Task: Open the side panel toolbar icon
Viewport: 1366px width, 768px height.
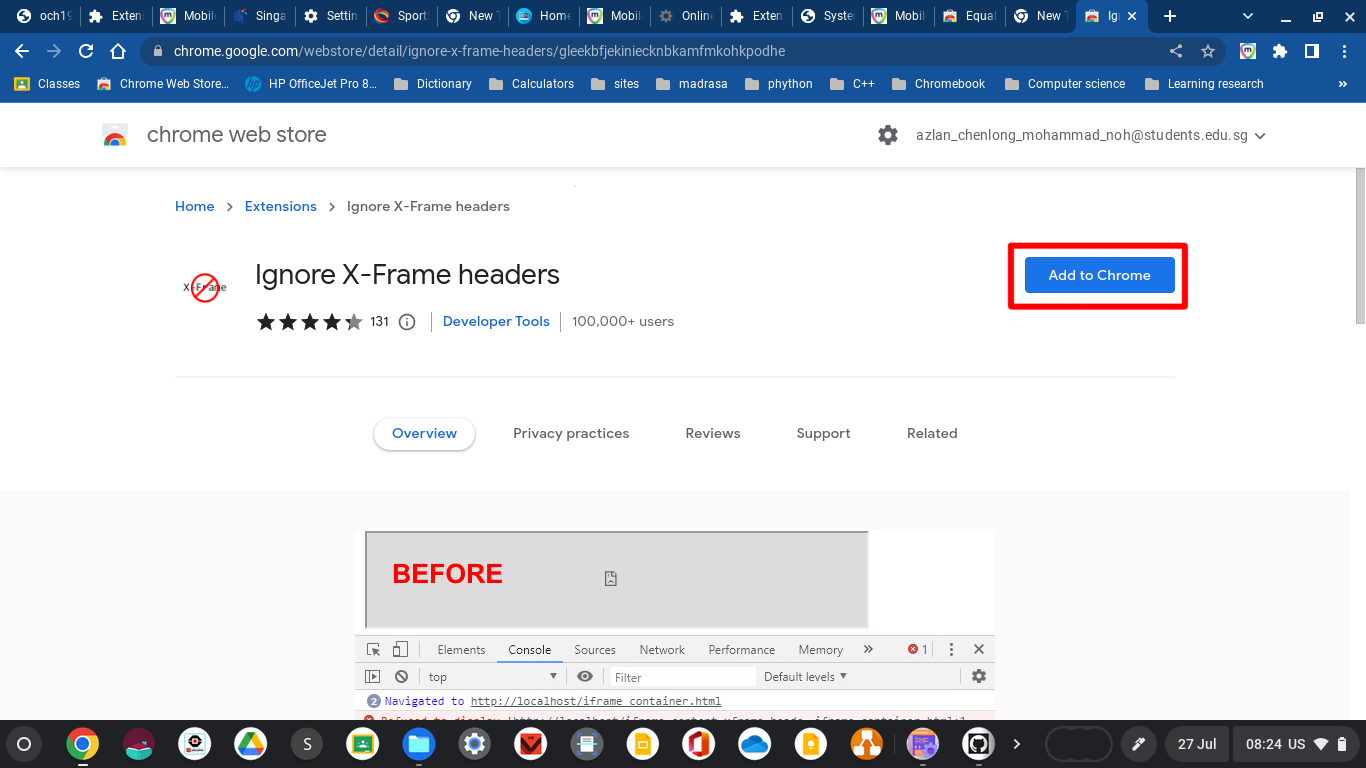Action: (x=1311, y=51)
